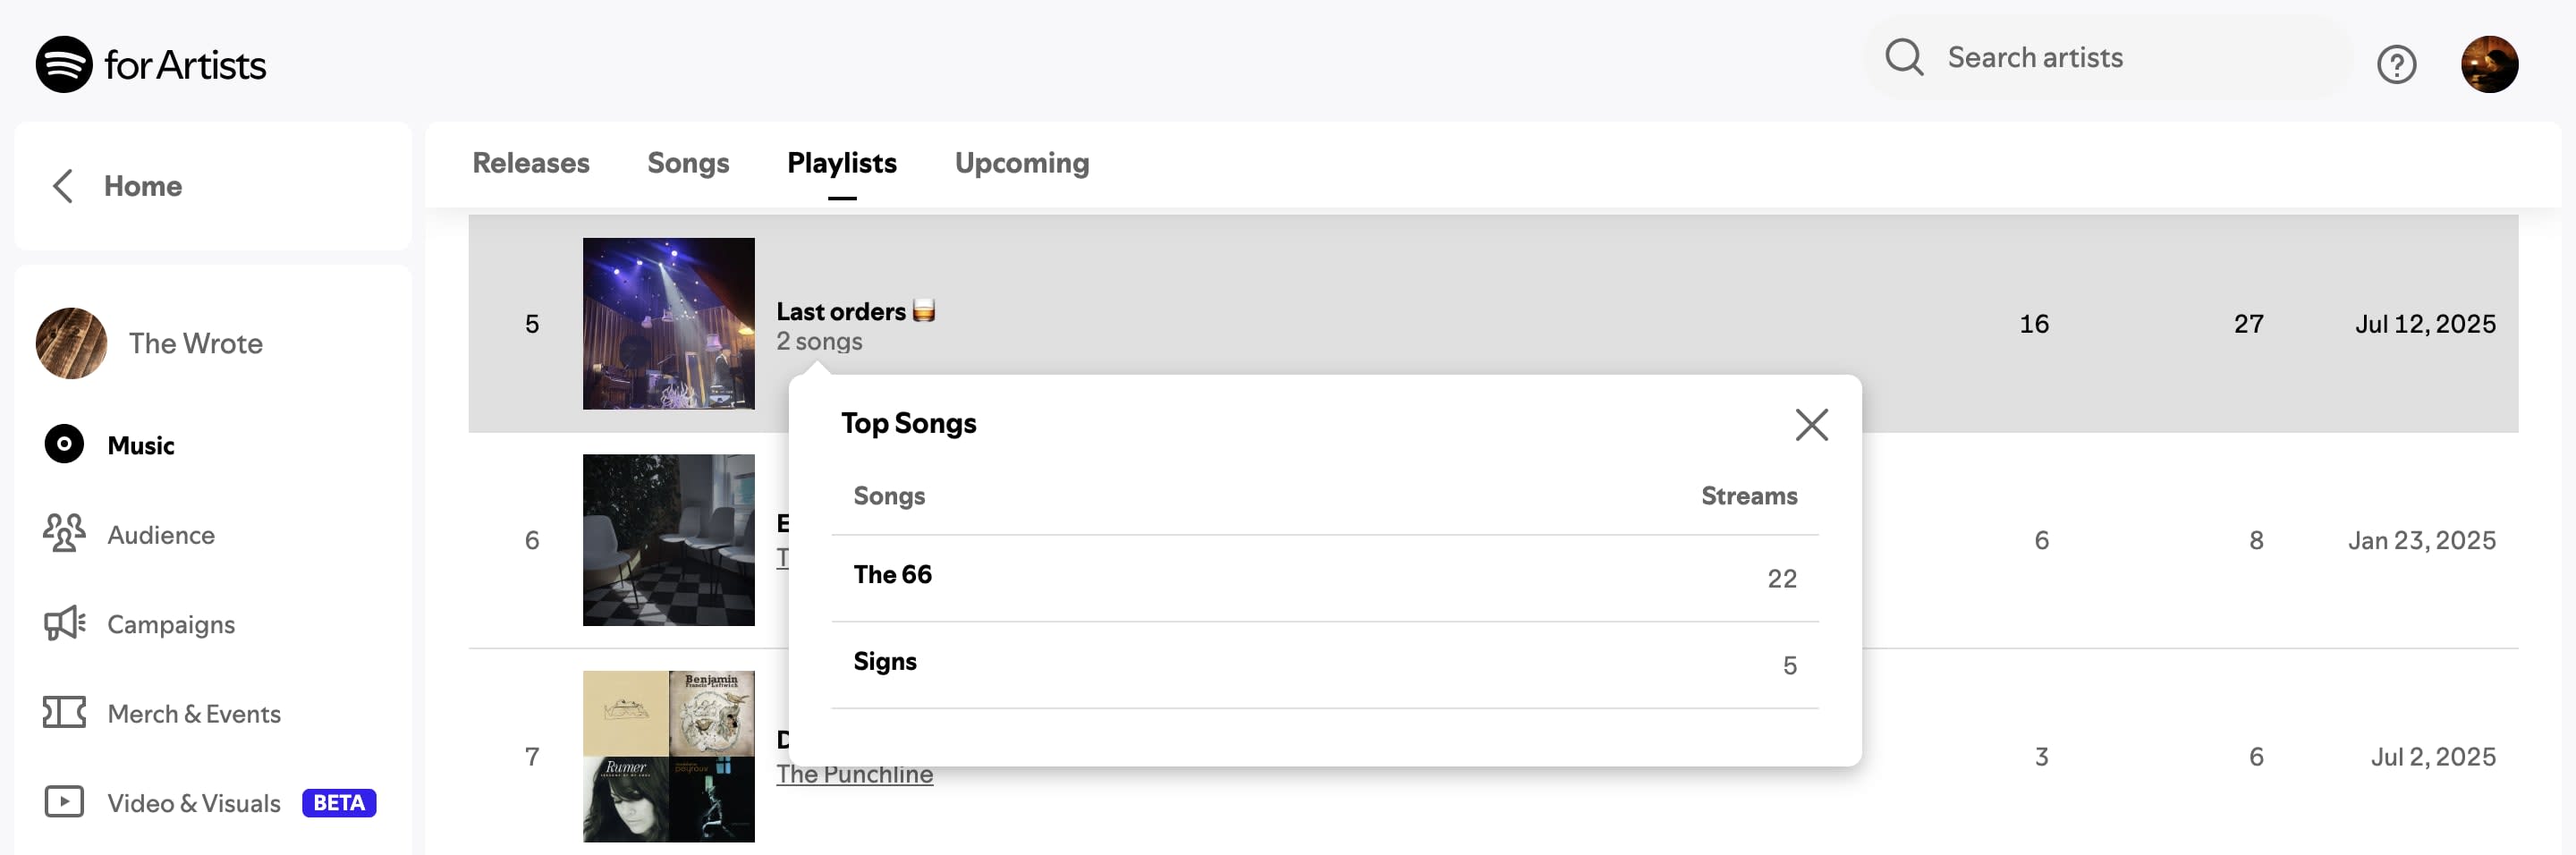Screen dimensions: 2576x855
Task: Open the user profile avatar menu
Action: (x=2489, y=65)
